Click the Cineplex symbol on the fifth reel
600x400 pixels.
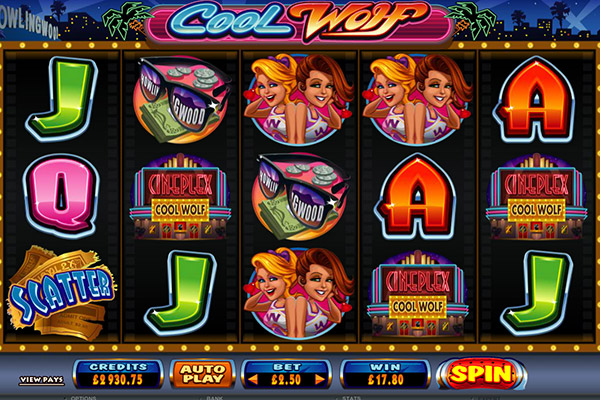(x=536, y=196)
